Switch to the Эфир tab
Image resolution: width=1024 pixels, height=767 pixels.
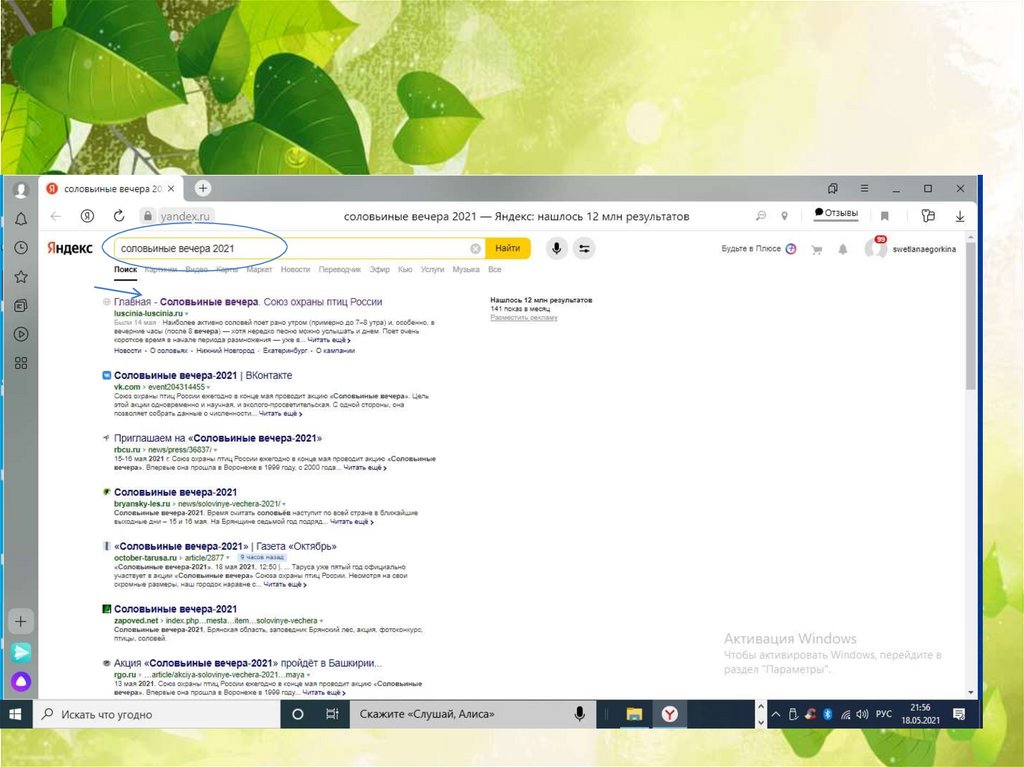pyautogui.click(x=379, y=269)
